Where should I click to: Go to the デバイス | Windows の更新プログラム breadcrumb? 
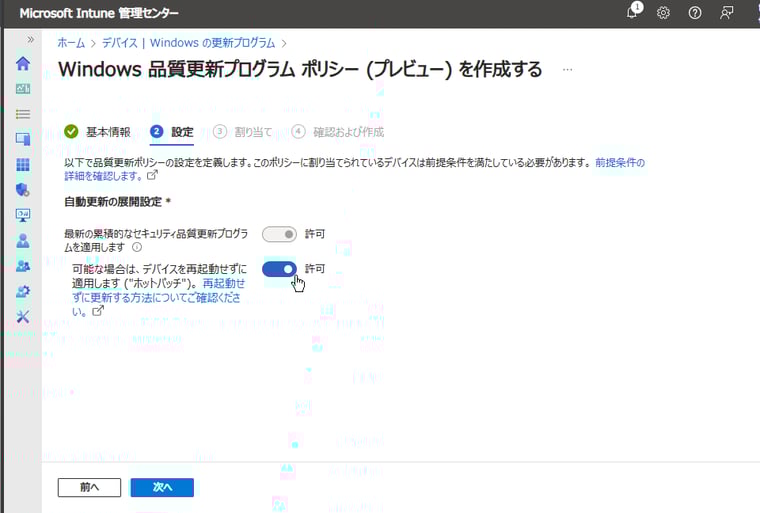click(189, 43)
